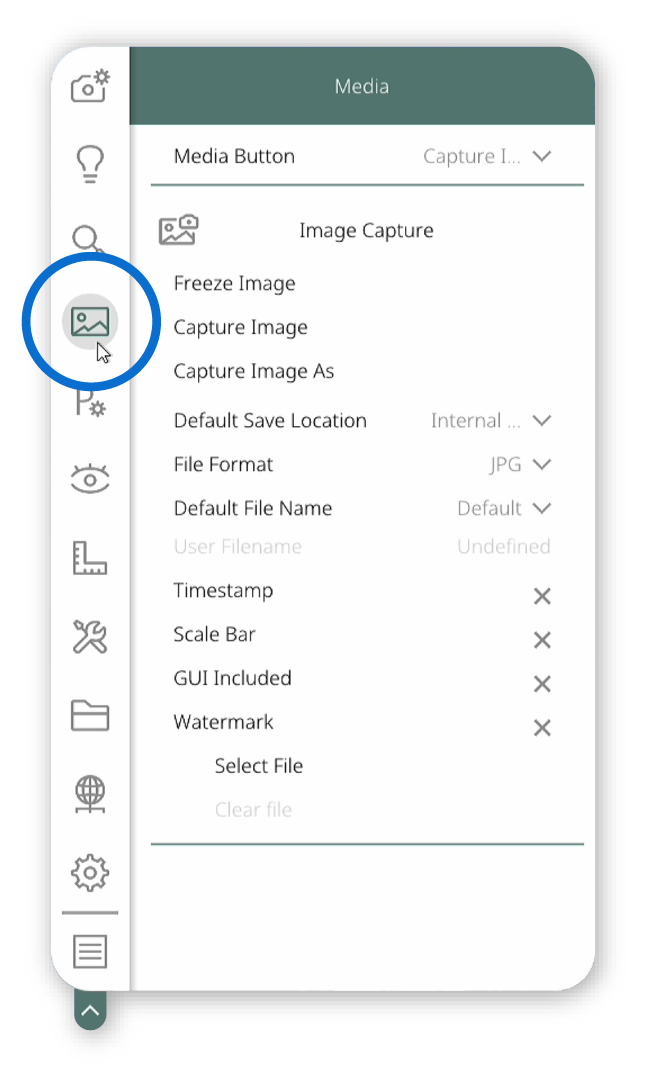This screenshot has width=646, height=1076.
Task: Toggle the Watermark option
Action: pos(542,727)
